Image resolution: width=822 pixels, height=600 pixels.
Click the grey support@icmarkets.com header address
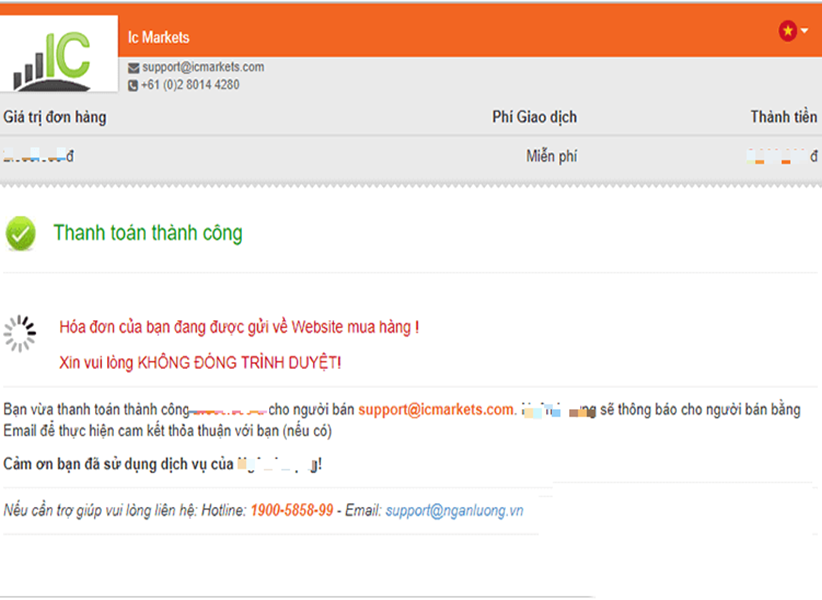pyautogui.click(x=203, y=67)
